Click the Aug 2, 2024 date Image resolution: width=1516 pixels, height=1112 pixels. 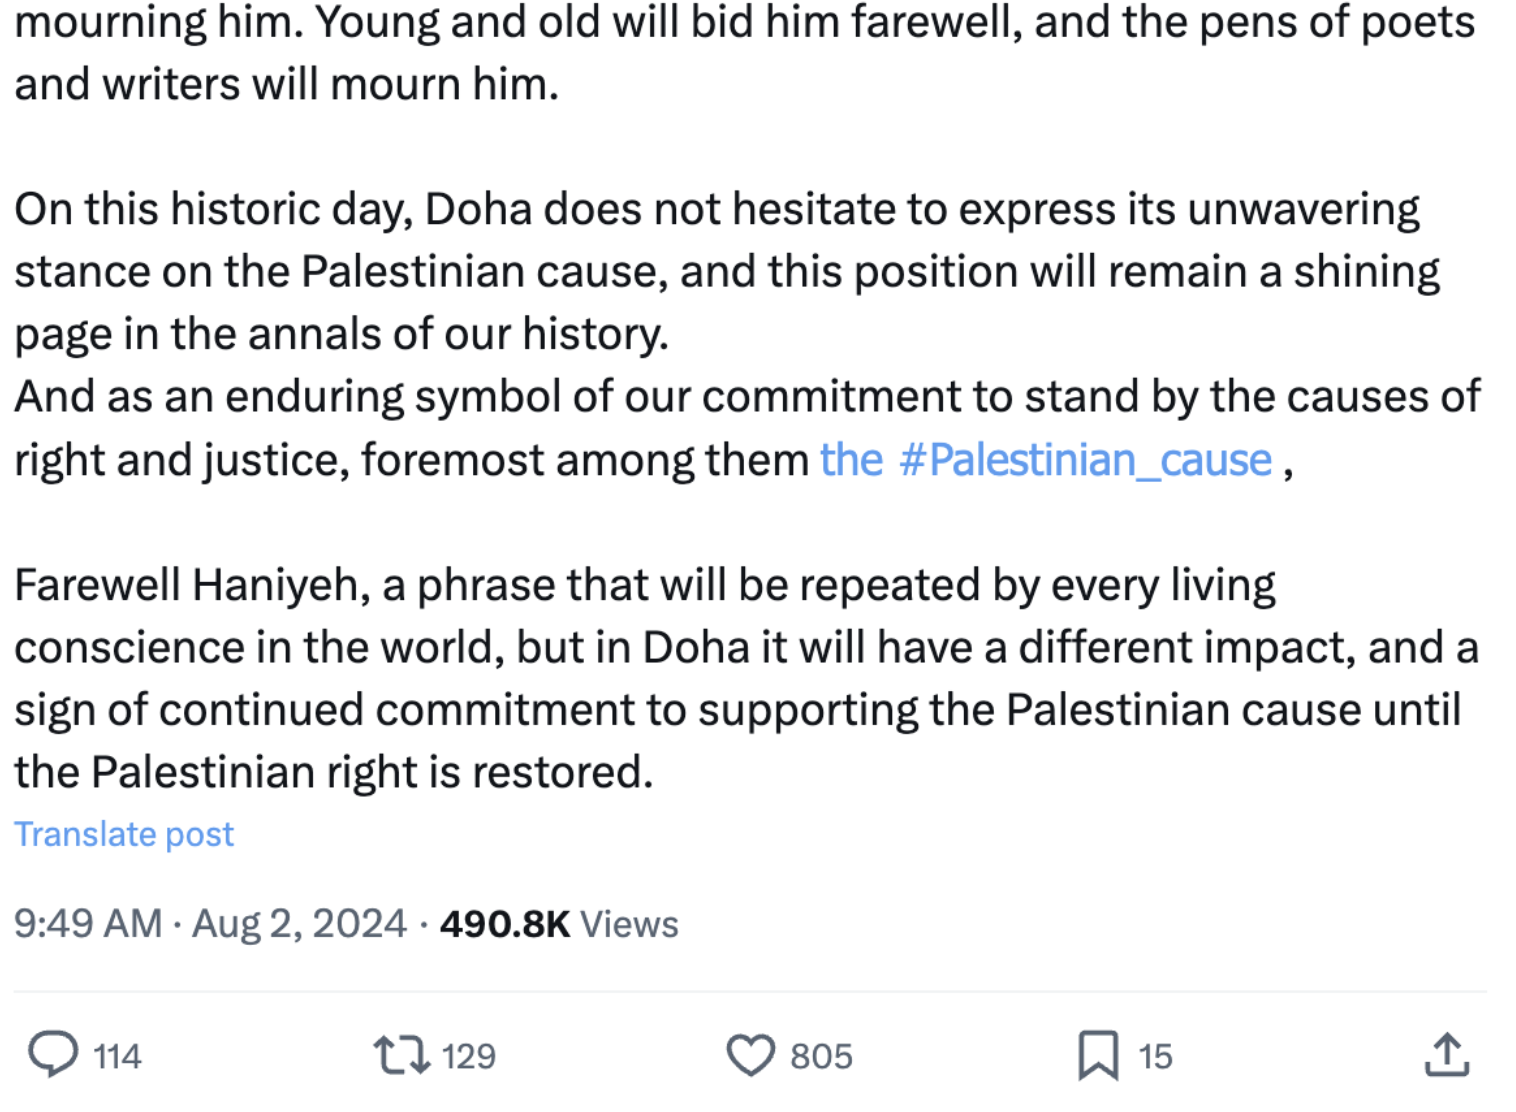pos(299,923)
